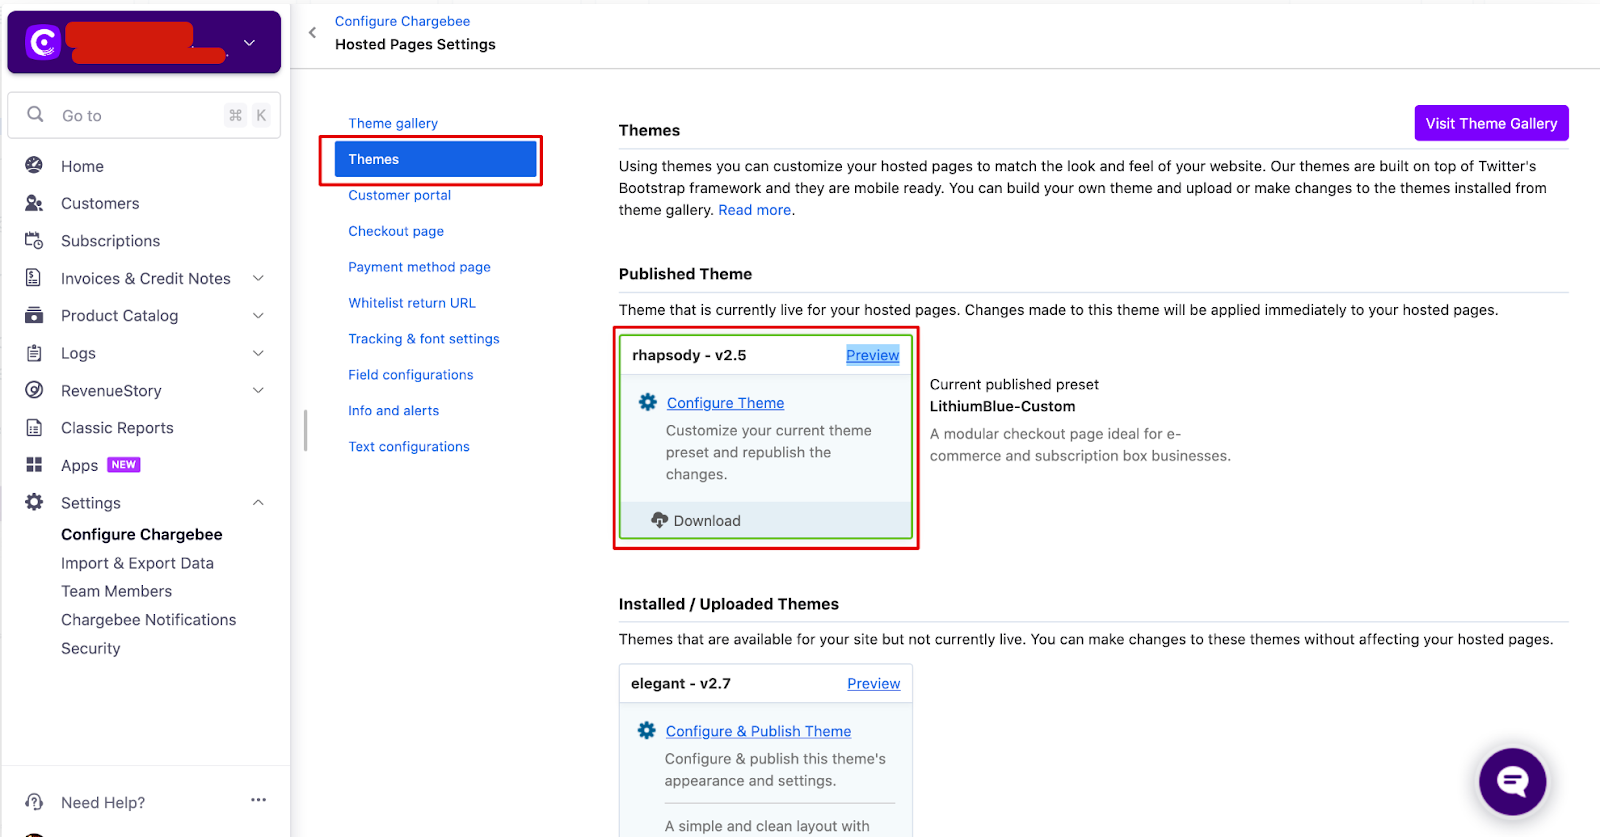Click the NEW badge next to Apps

(x=124, y=465)
